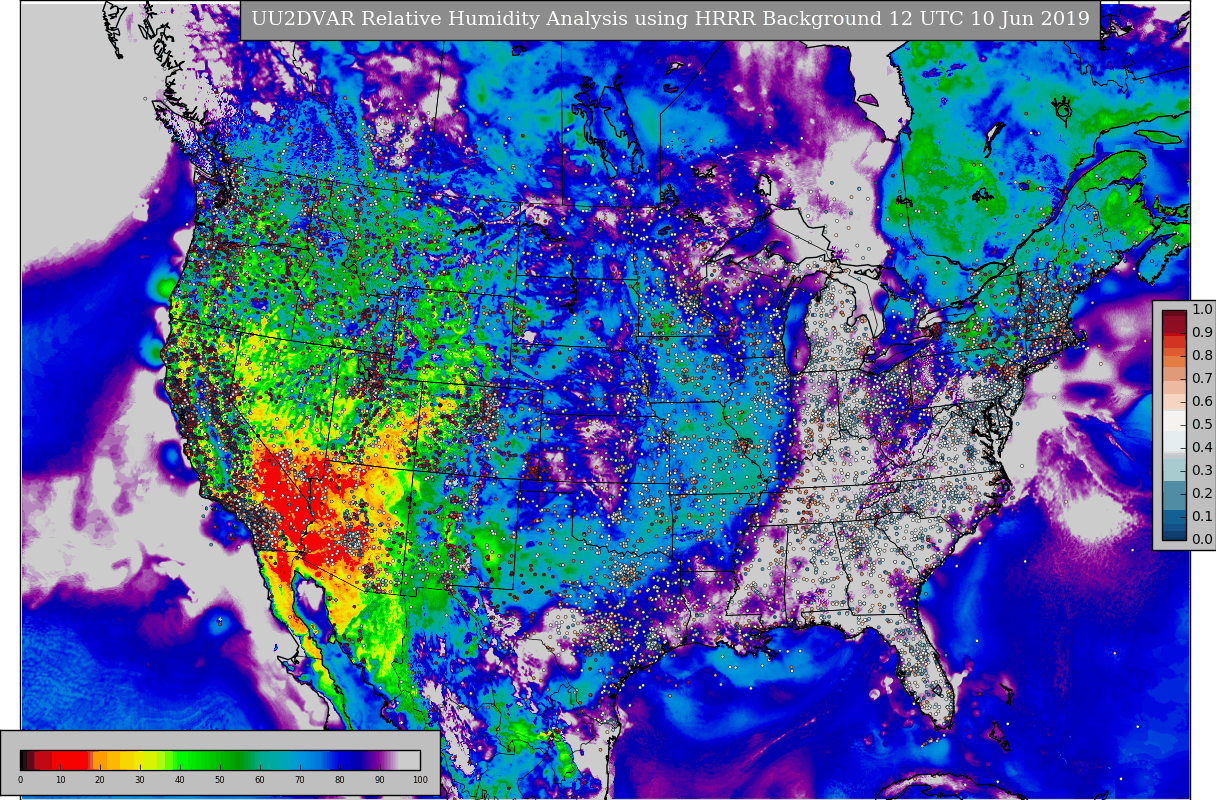Click the UU2DVAR Relative Humidity Analysis title

(x=670, y=19)
